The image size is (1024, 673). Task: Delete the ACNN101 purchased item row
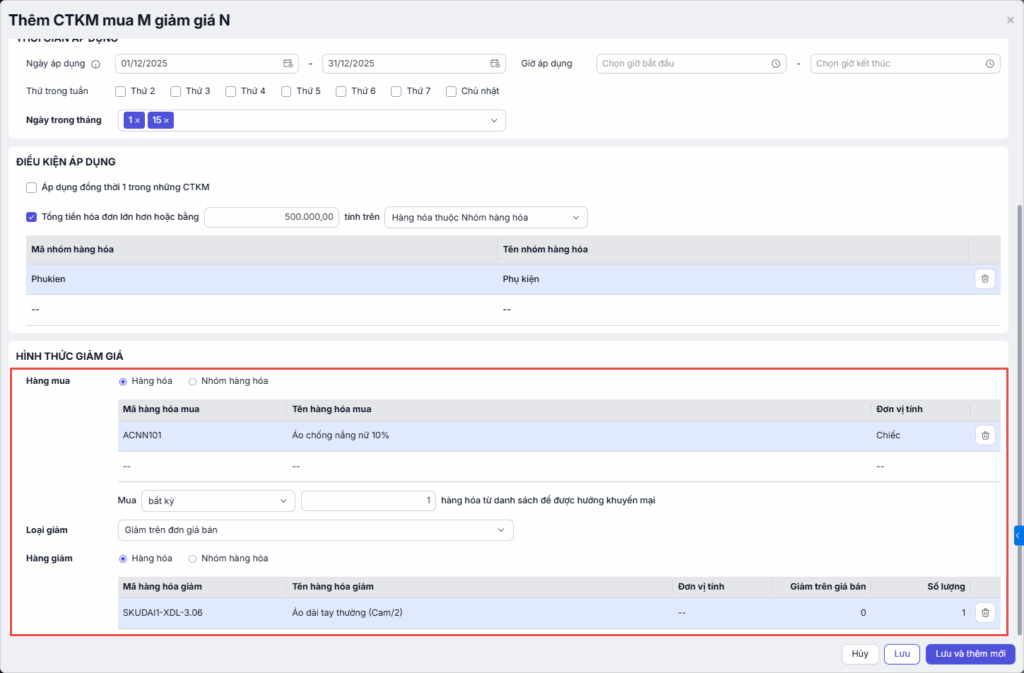pos(984,435)
